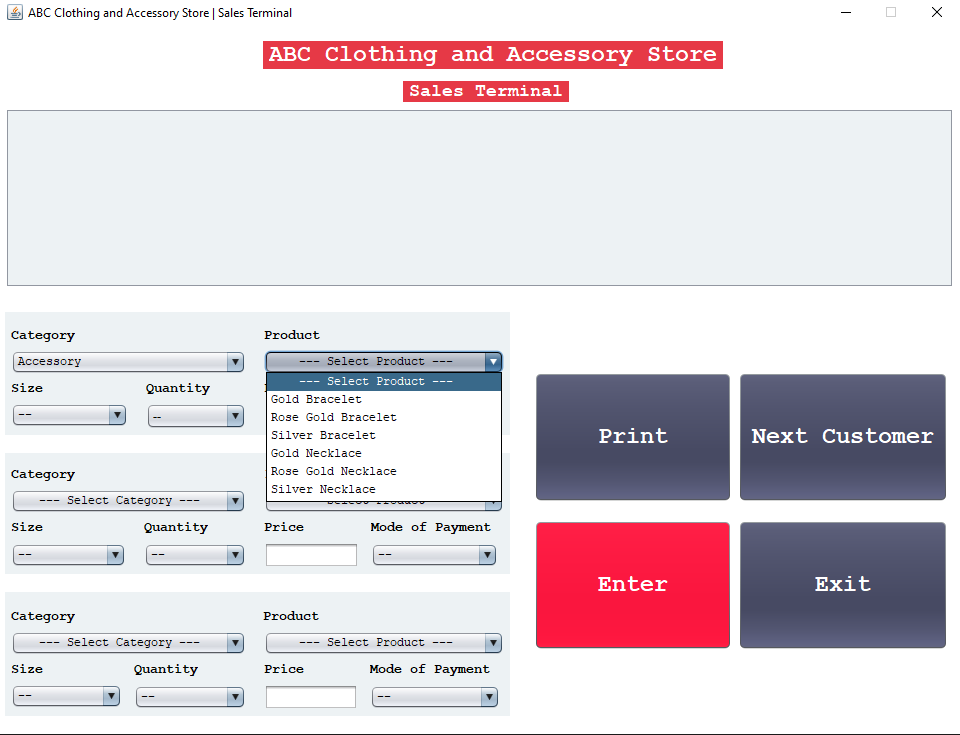Viewport: 960px width, 735px height.
Task: Click the red Enter button
Action: click(x=633, y=585)
